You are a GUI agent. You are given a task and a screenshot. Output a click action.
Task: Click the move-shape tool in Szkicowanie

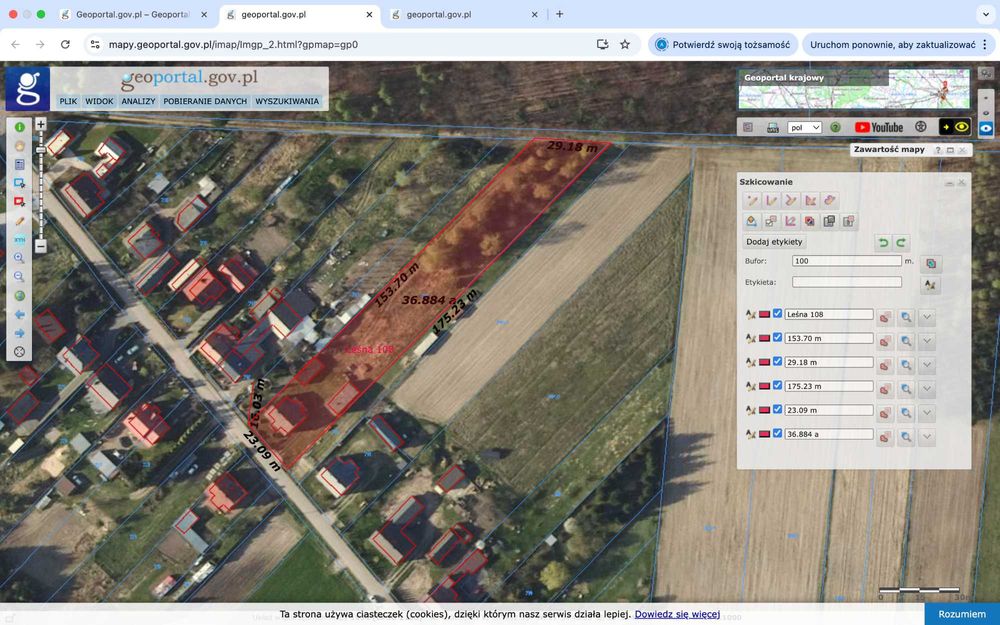[x=771, y=221]
